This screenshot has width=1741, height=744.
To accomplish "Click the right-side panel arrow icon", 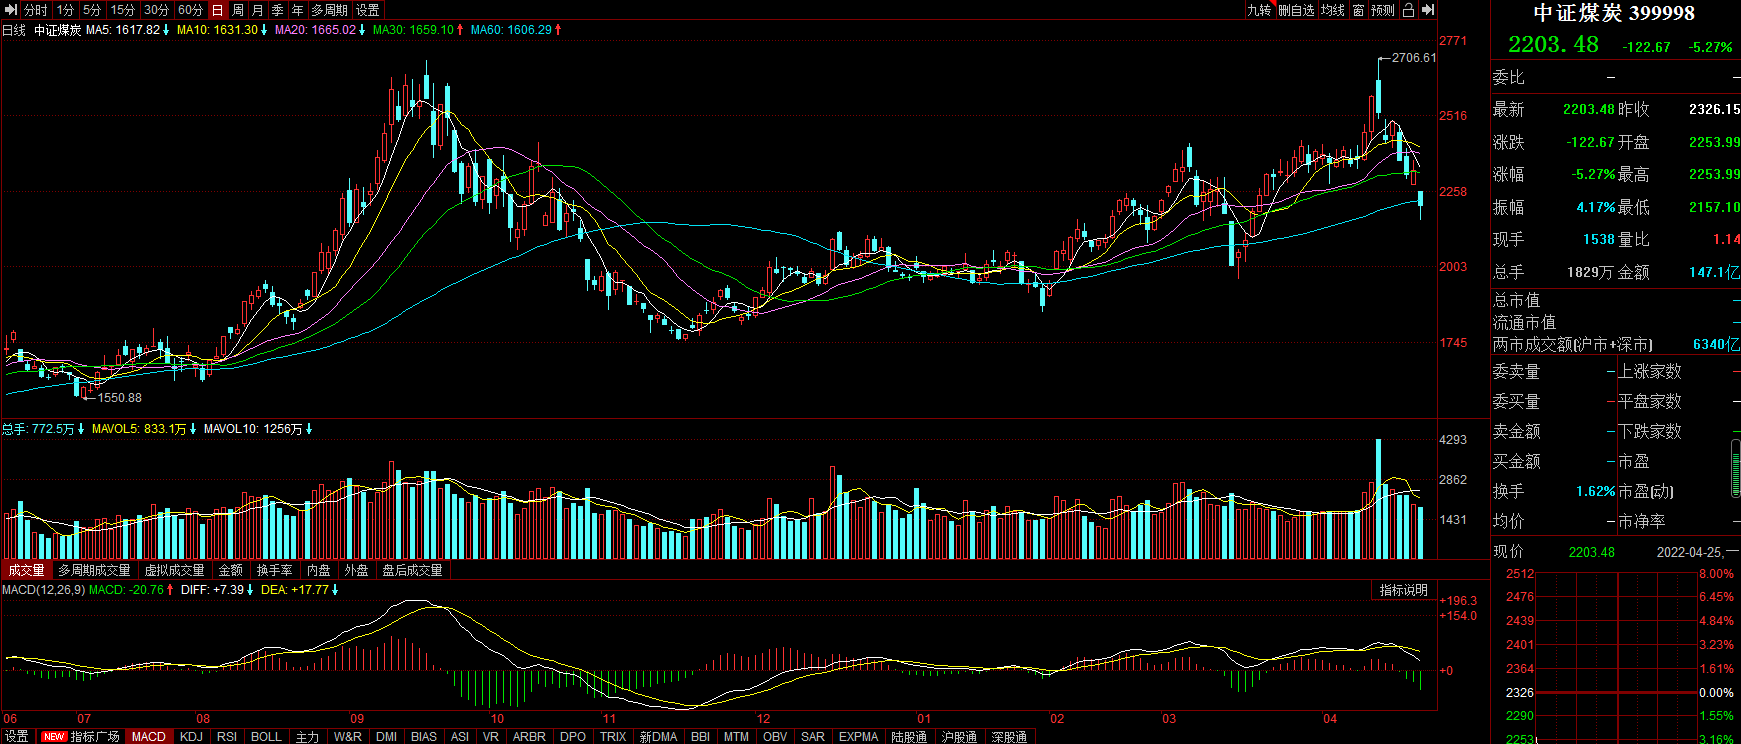I will [1428, 10].
